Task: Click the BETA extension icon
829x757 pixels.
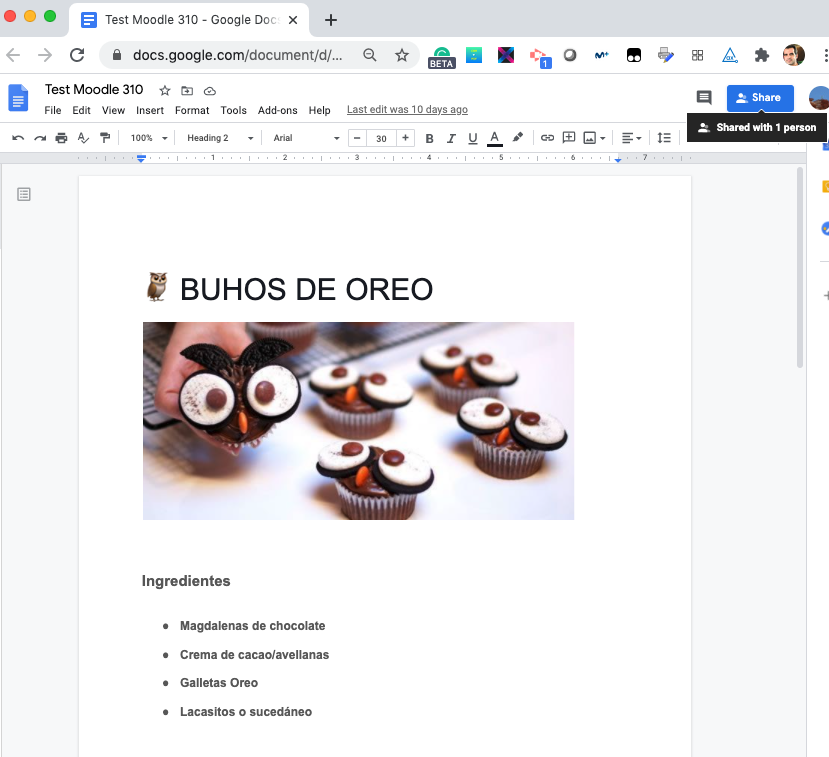Action: click(441, 57)
